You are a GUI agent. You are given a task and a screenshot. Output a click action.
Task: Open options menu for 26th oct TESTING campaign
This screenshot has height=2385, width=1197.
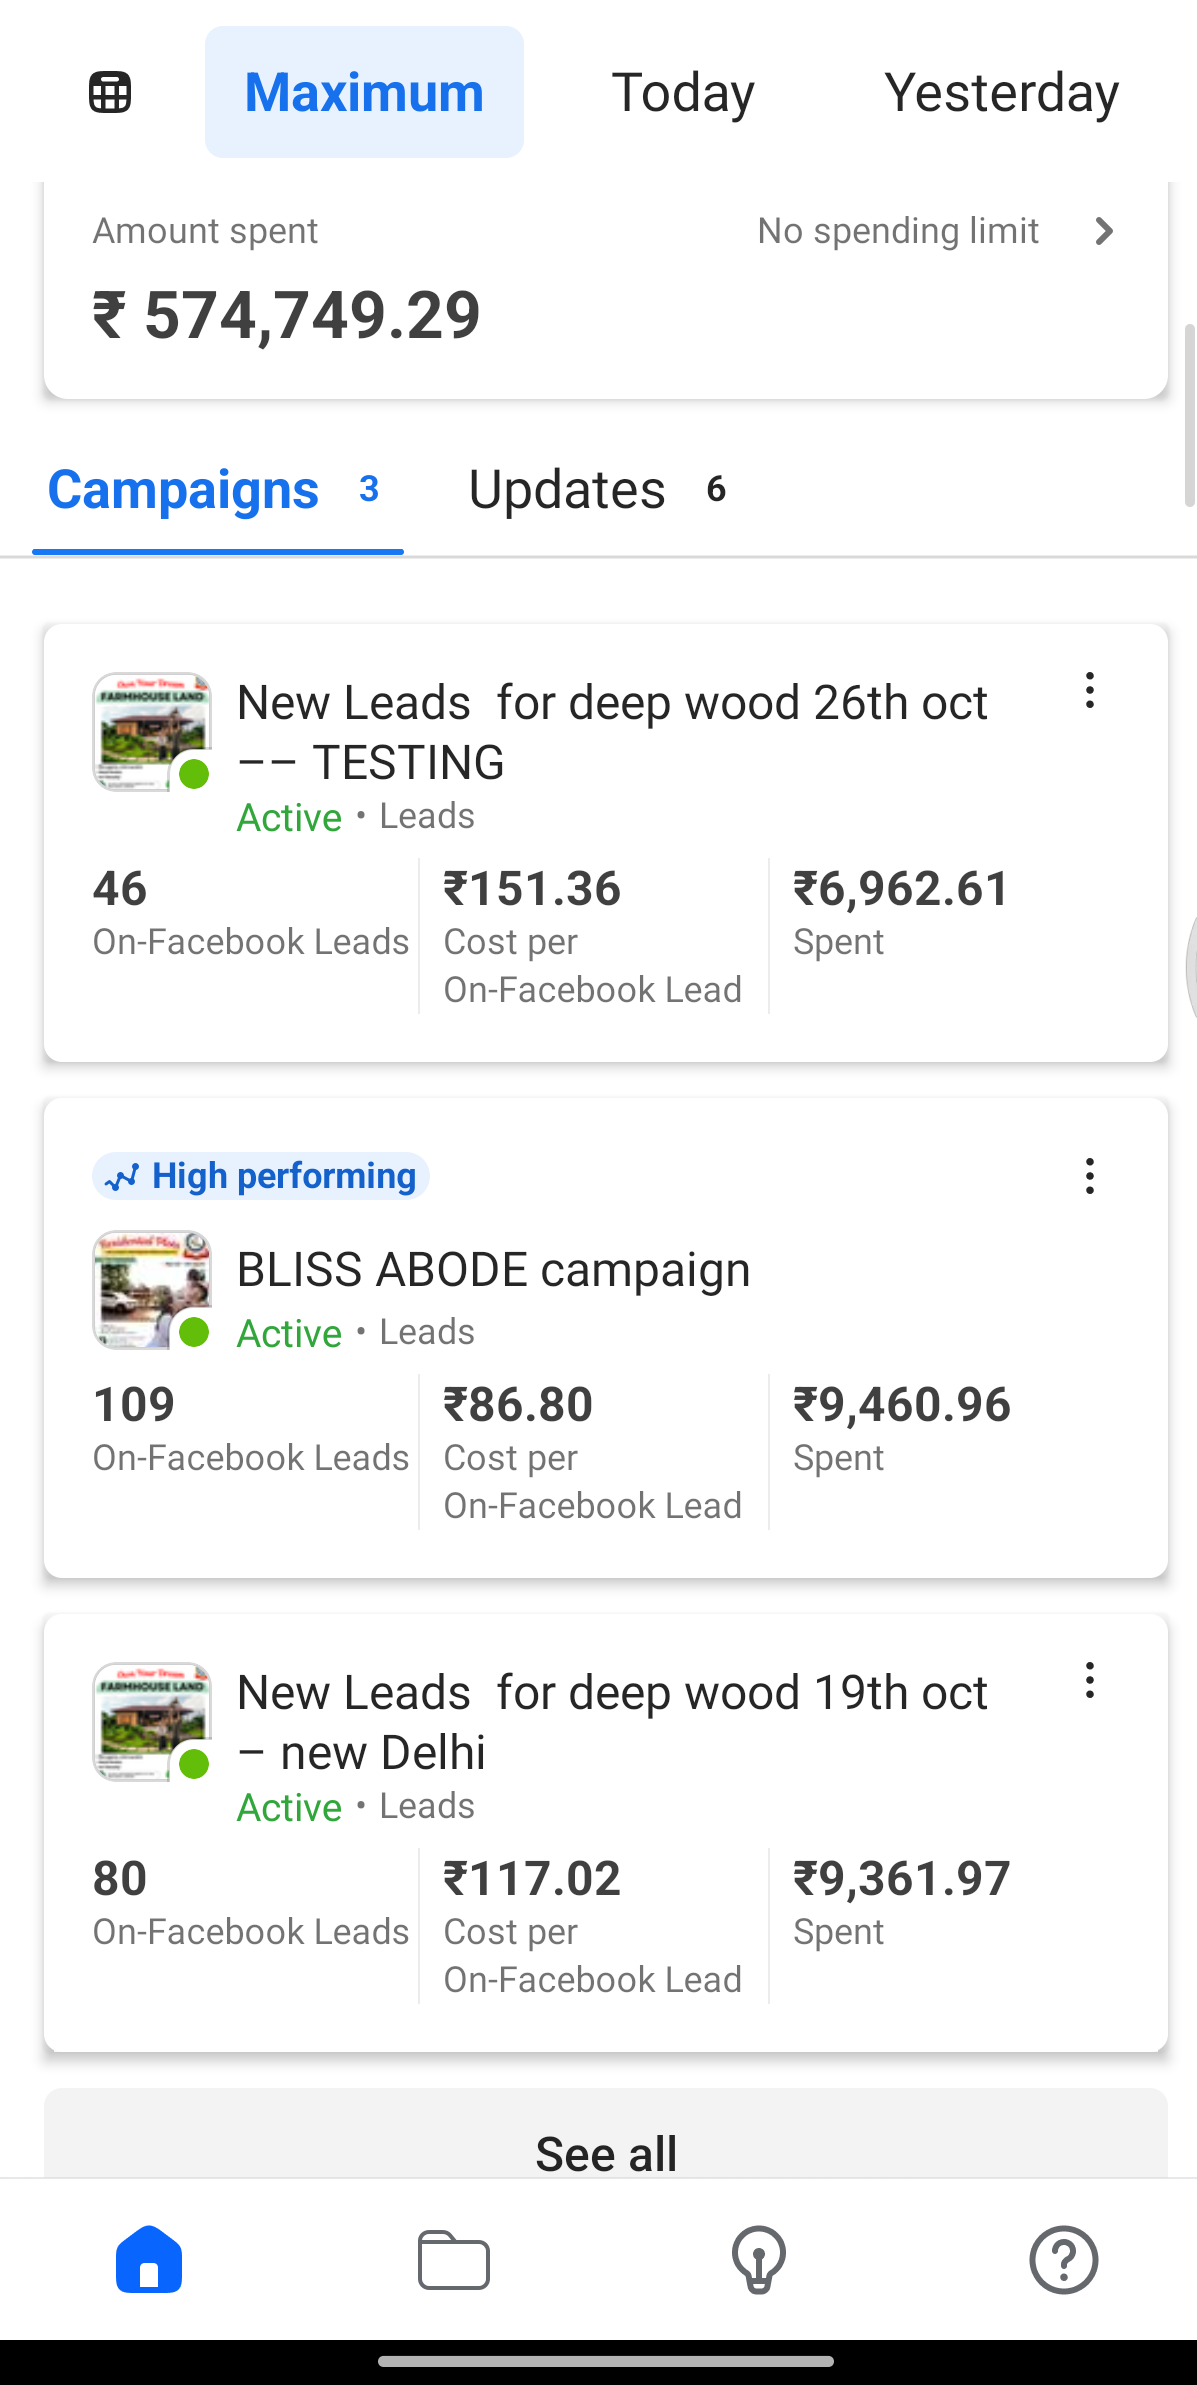(1090, 691)
